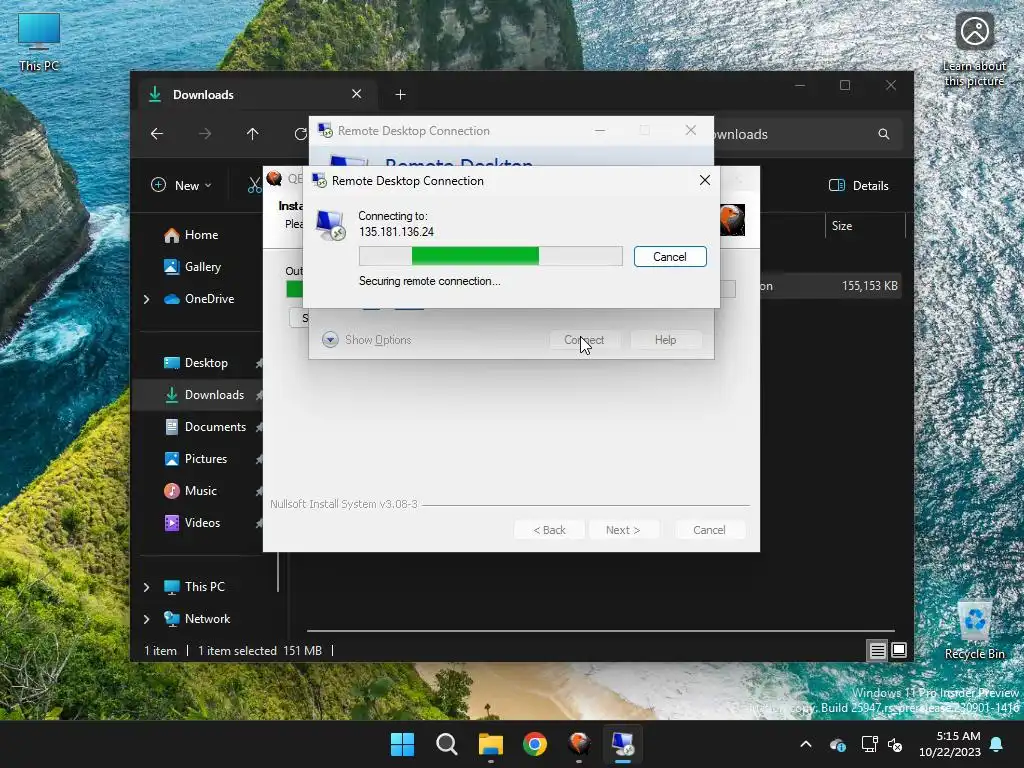Switch to large thumbnails view
Image resolution: width=1024 pixels, height=768 pixels.
(x=899, y=650)
